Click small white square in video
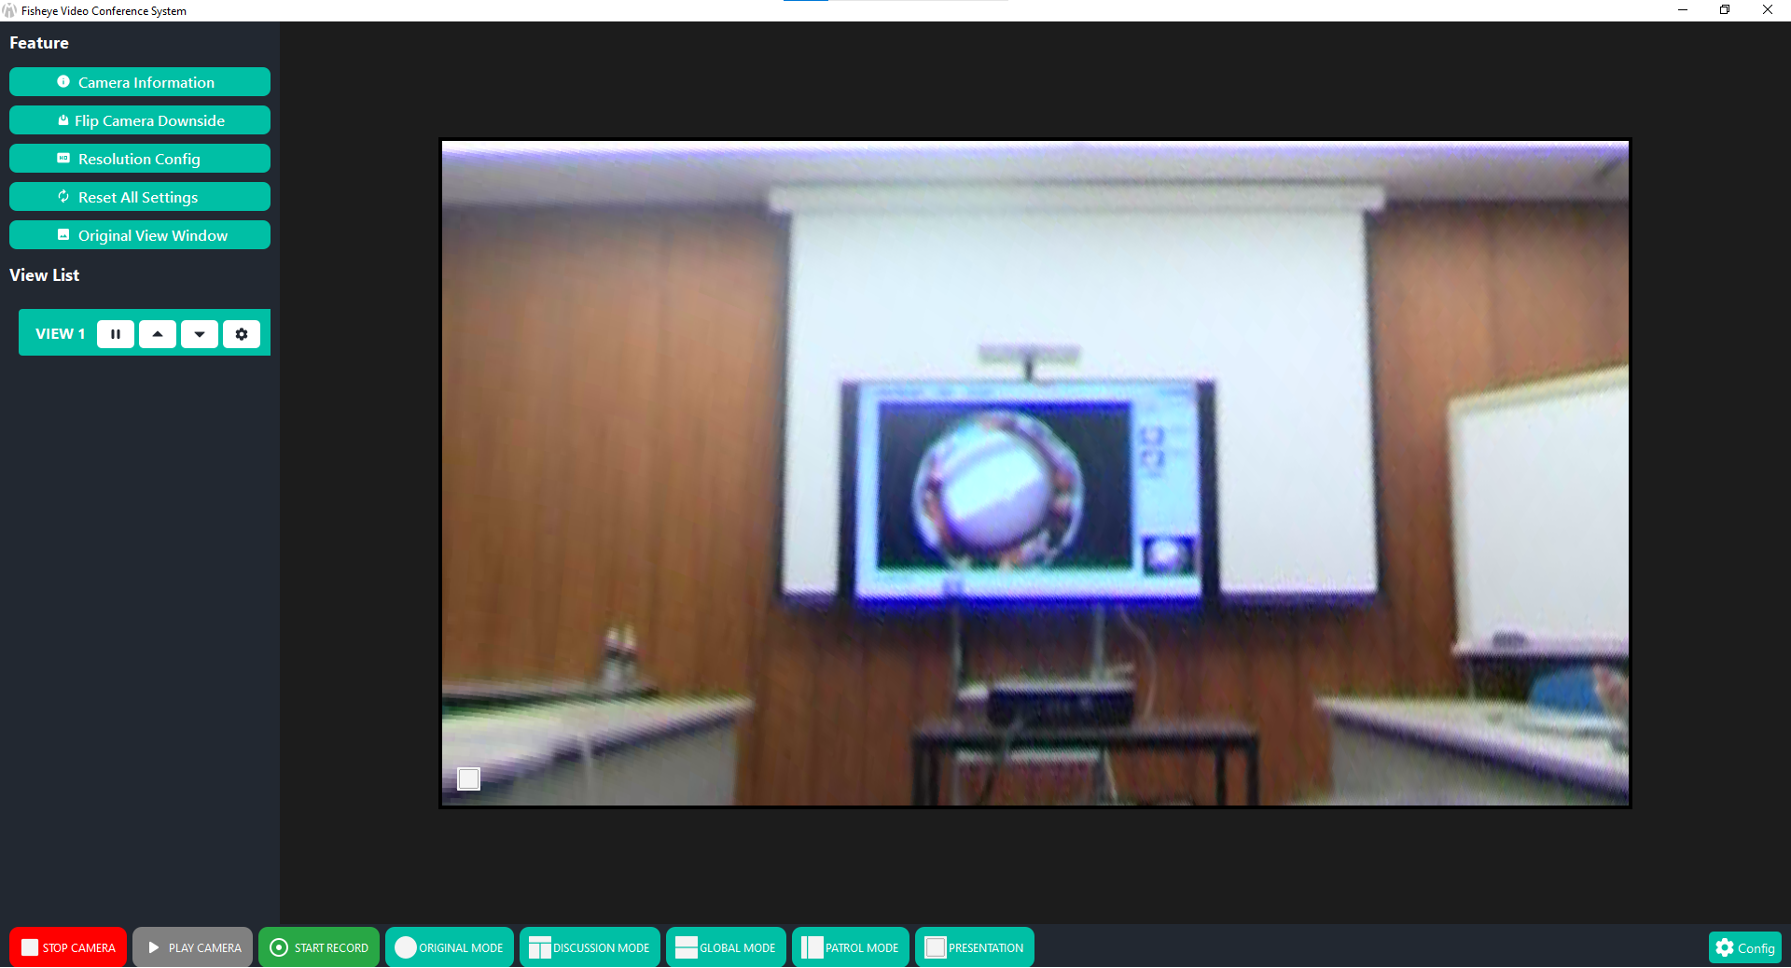Viewport: 1791px width, 968px height. coord(469,779)
